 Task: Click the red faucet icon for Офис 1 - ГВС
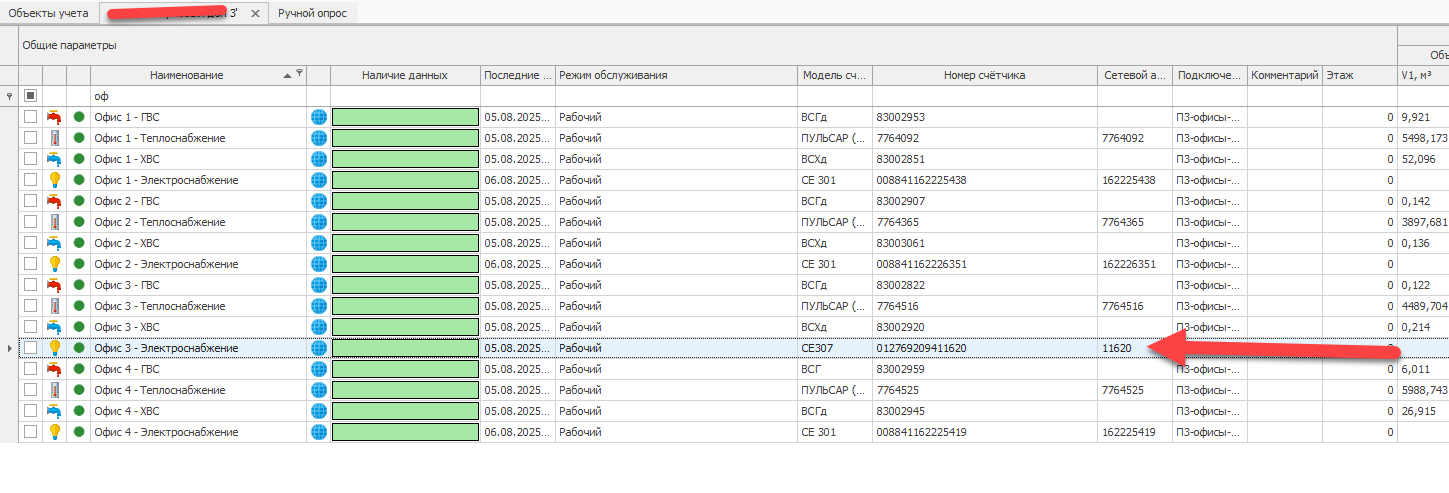pos(54,117)
